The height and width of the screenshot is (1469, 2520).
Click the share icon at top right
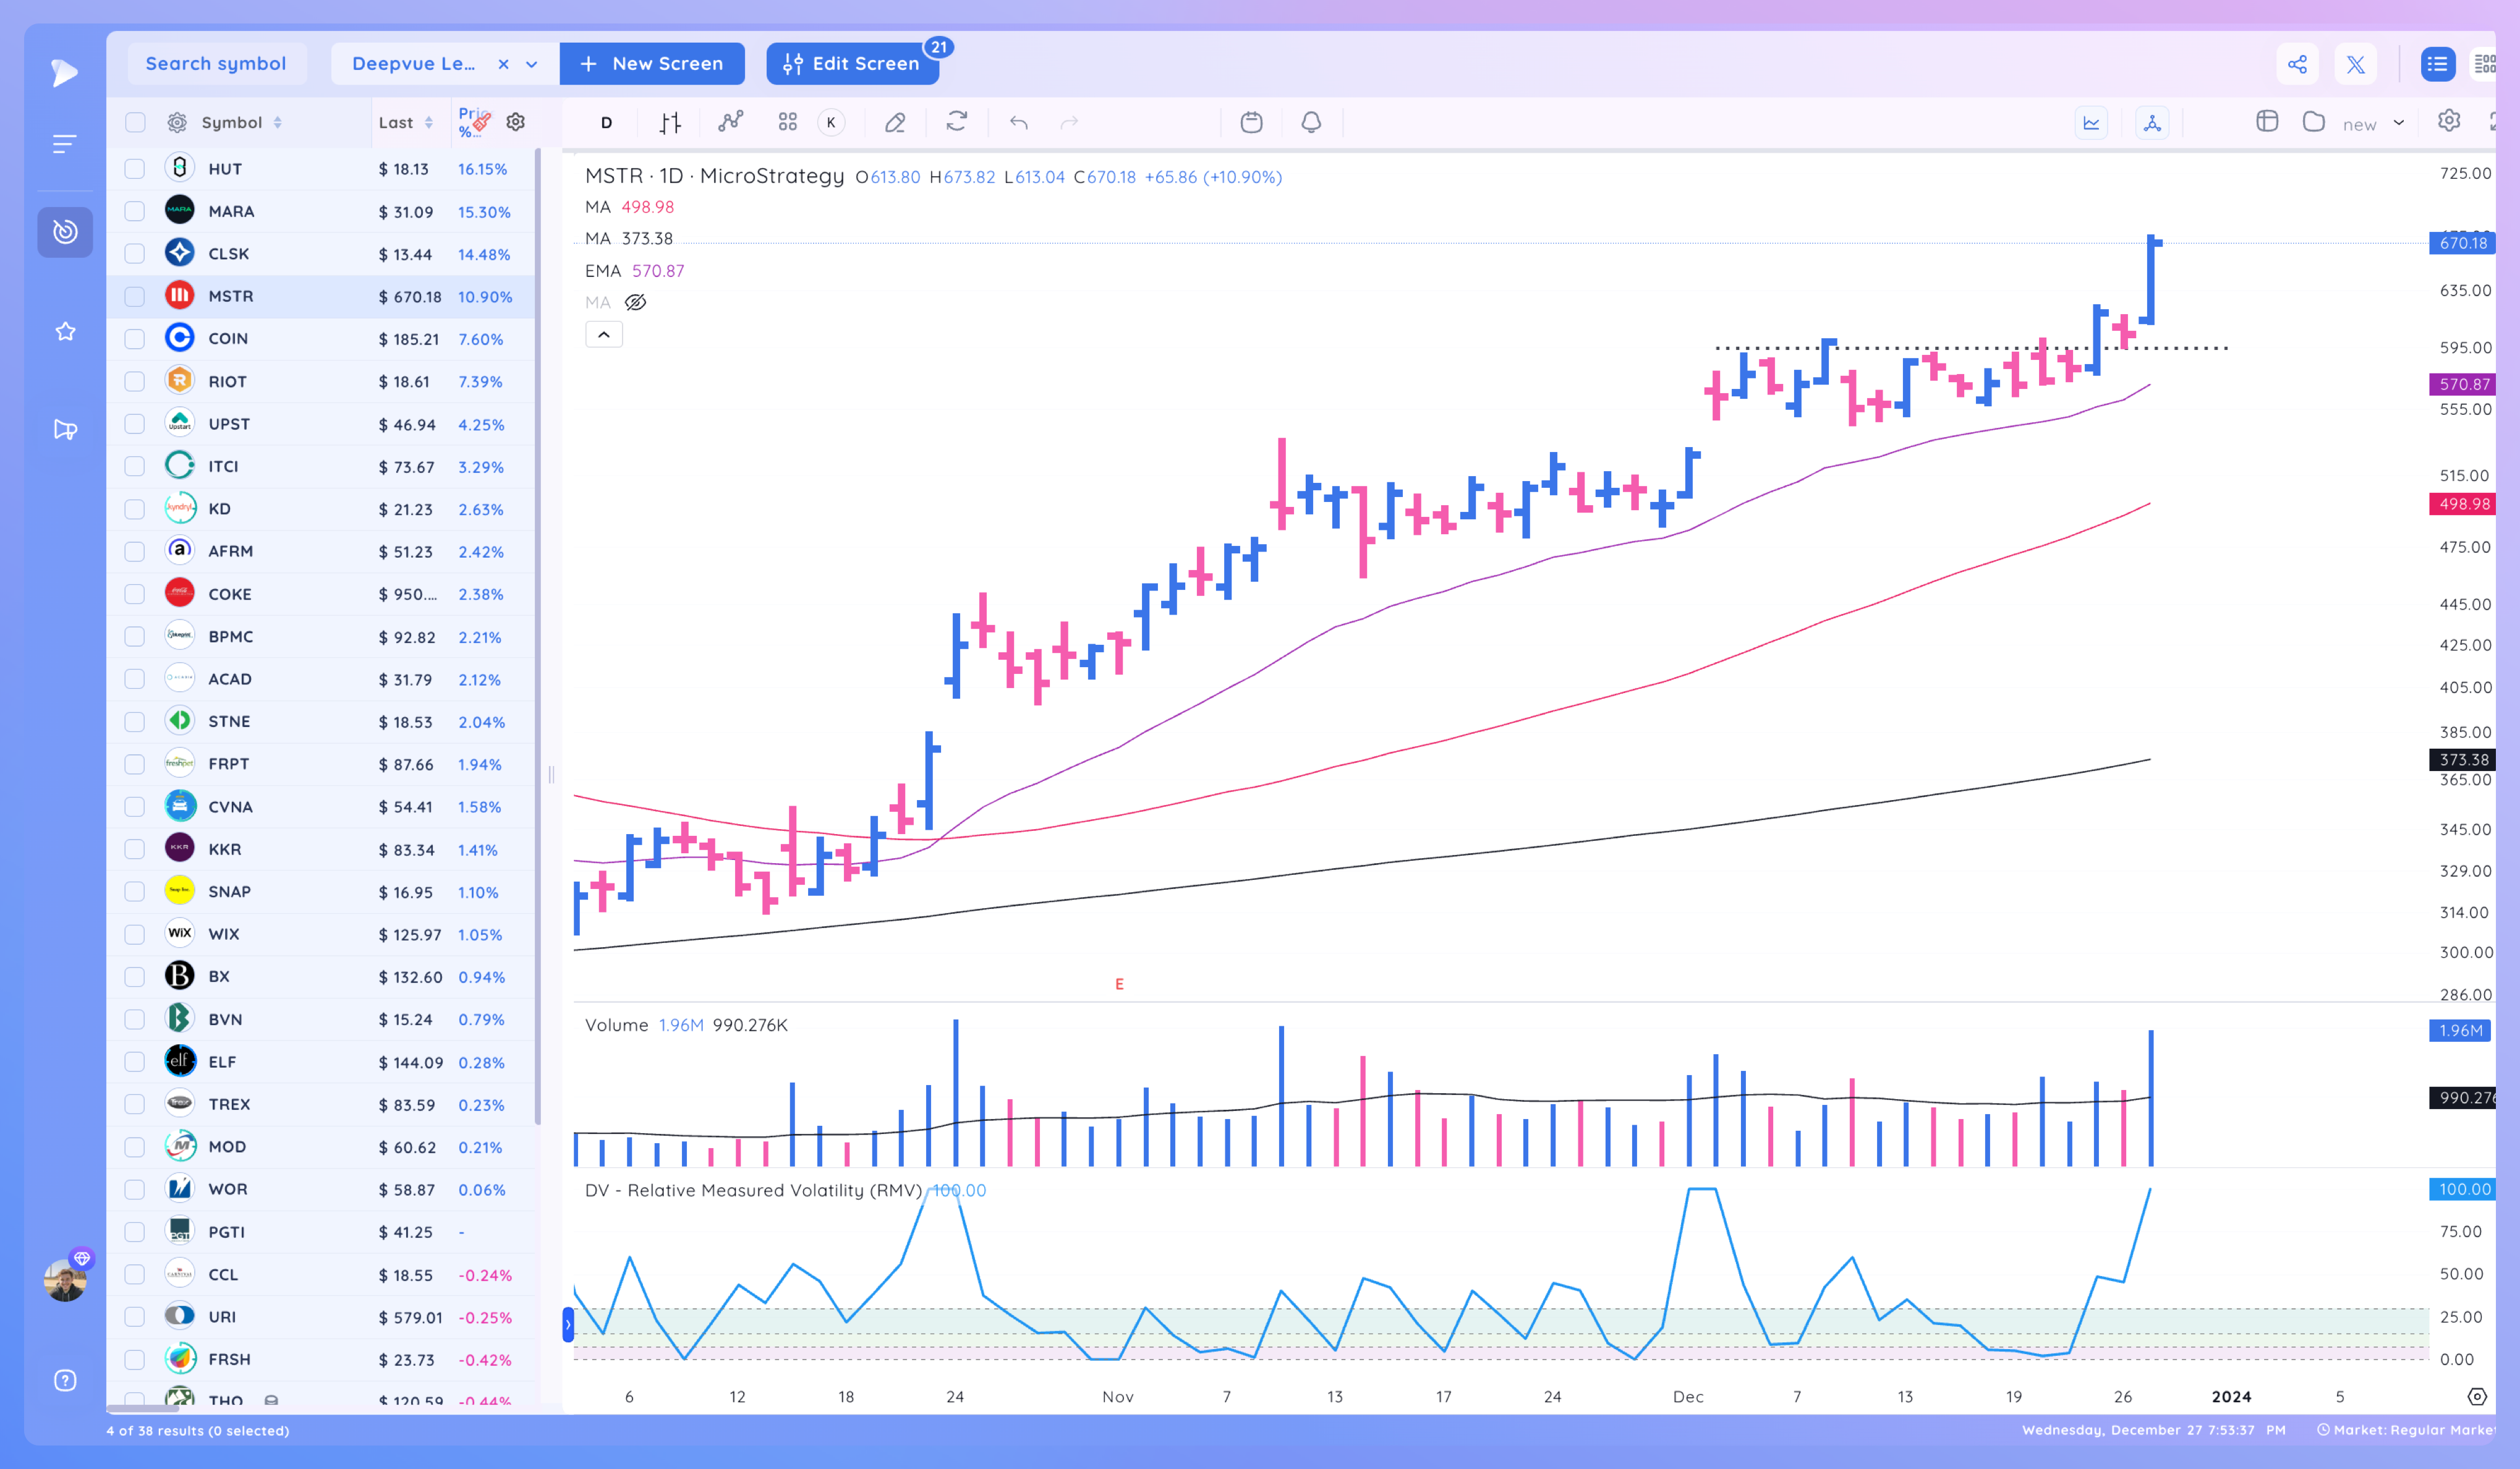point(2297,64)
